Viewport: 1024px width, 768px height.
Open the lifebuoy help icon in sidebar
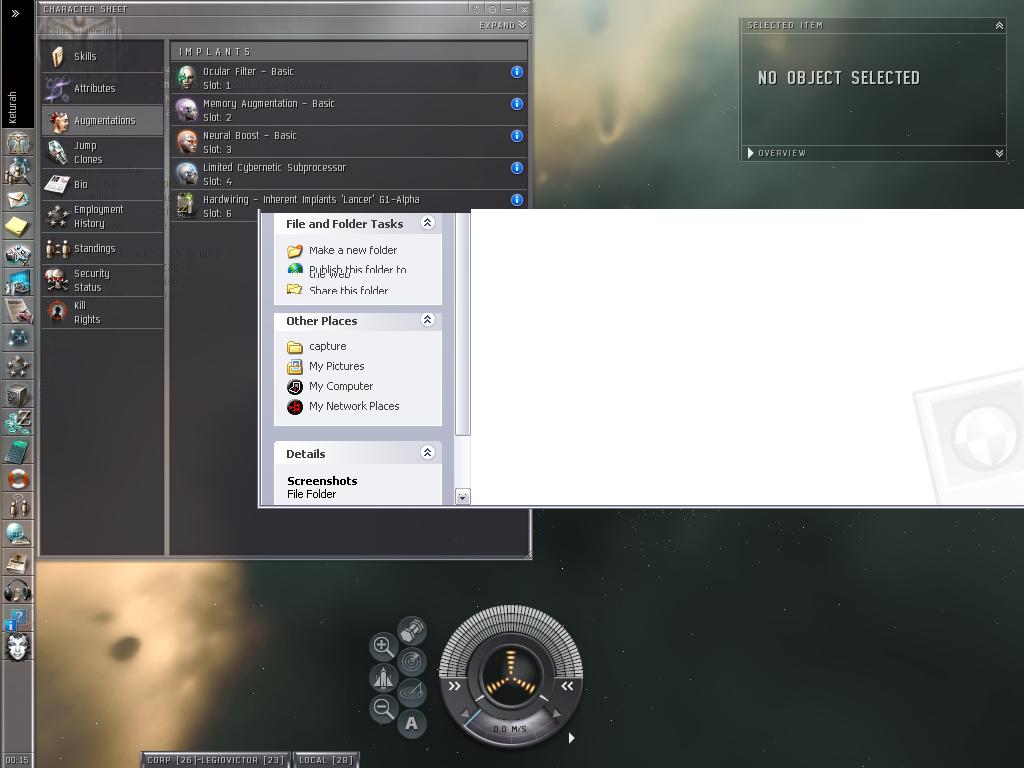18,479
